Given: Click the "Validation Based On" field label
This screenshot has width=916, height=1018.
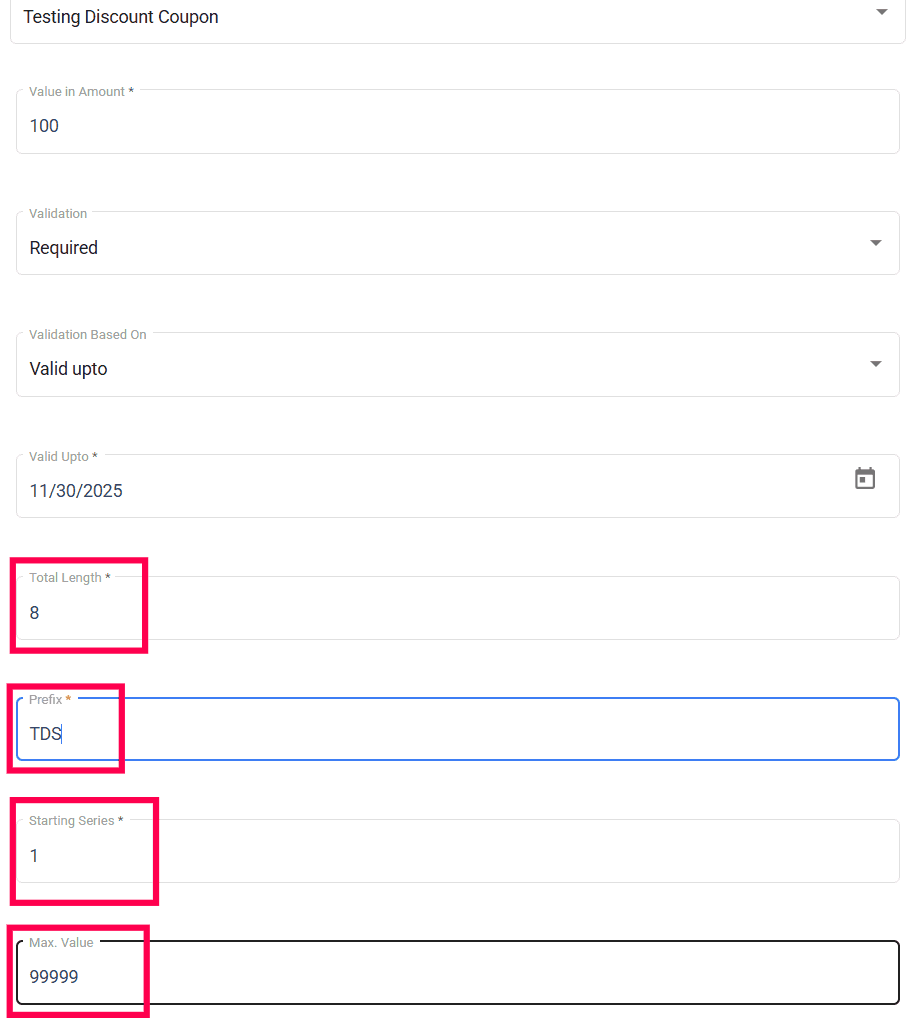Looking at the screenshot, I should pos(88,335).
